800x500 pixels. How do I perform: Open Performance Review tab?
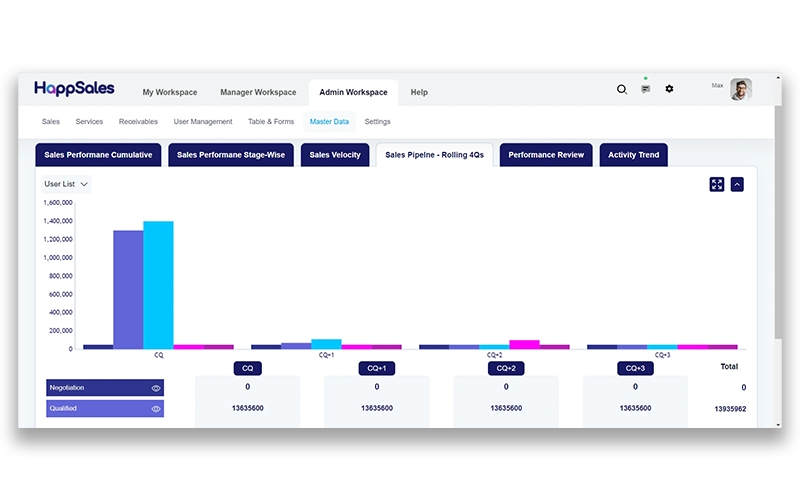pyautogui.click(x=546, y=155)
